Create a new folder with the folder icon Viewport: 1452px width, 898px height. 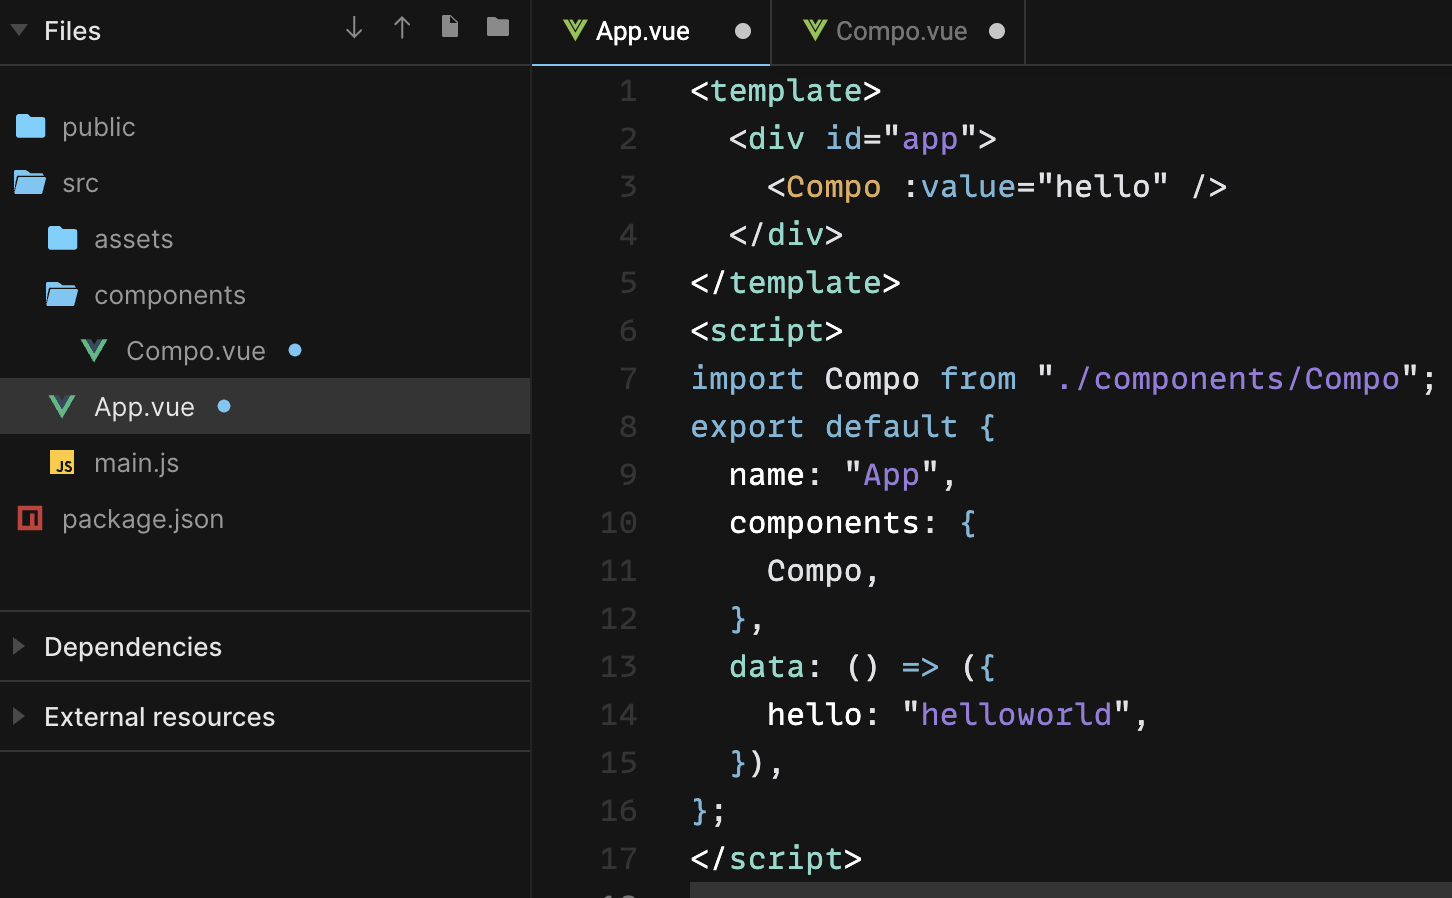coord(498,27)
